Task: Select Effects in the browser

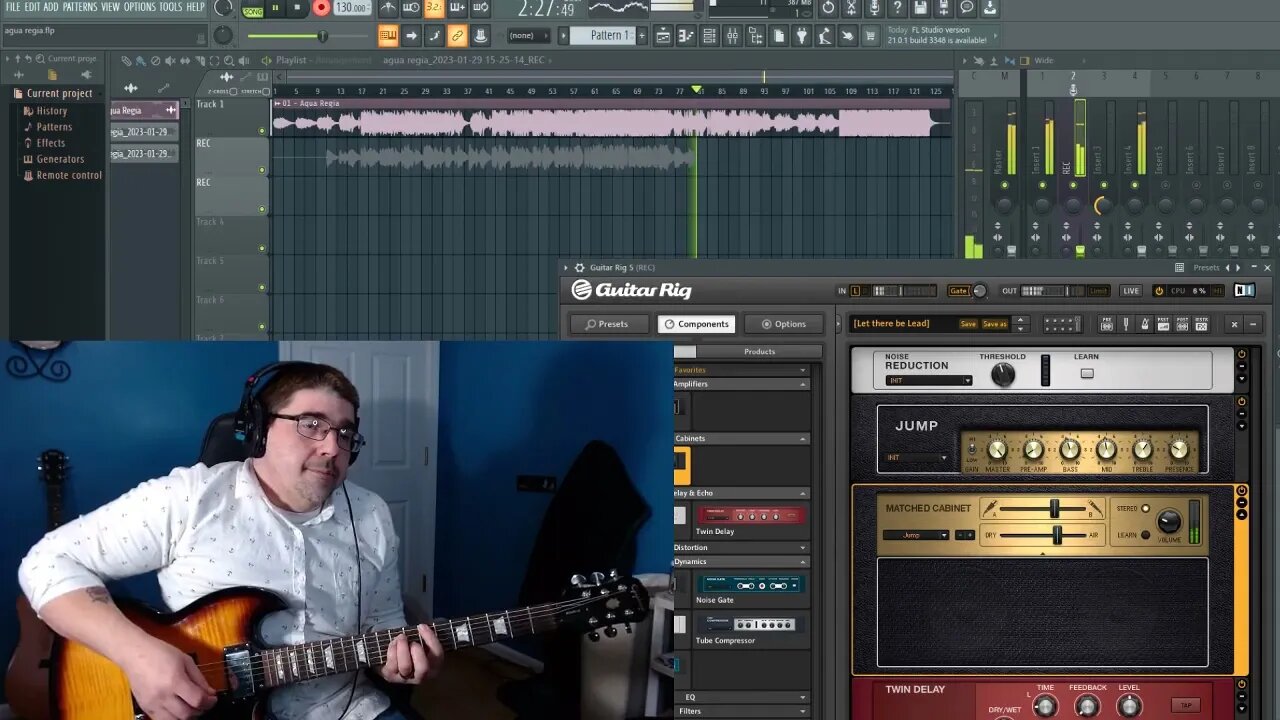Action: coord(51,143)
